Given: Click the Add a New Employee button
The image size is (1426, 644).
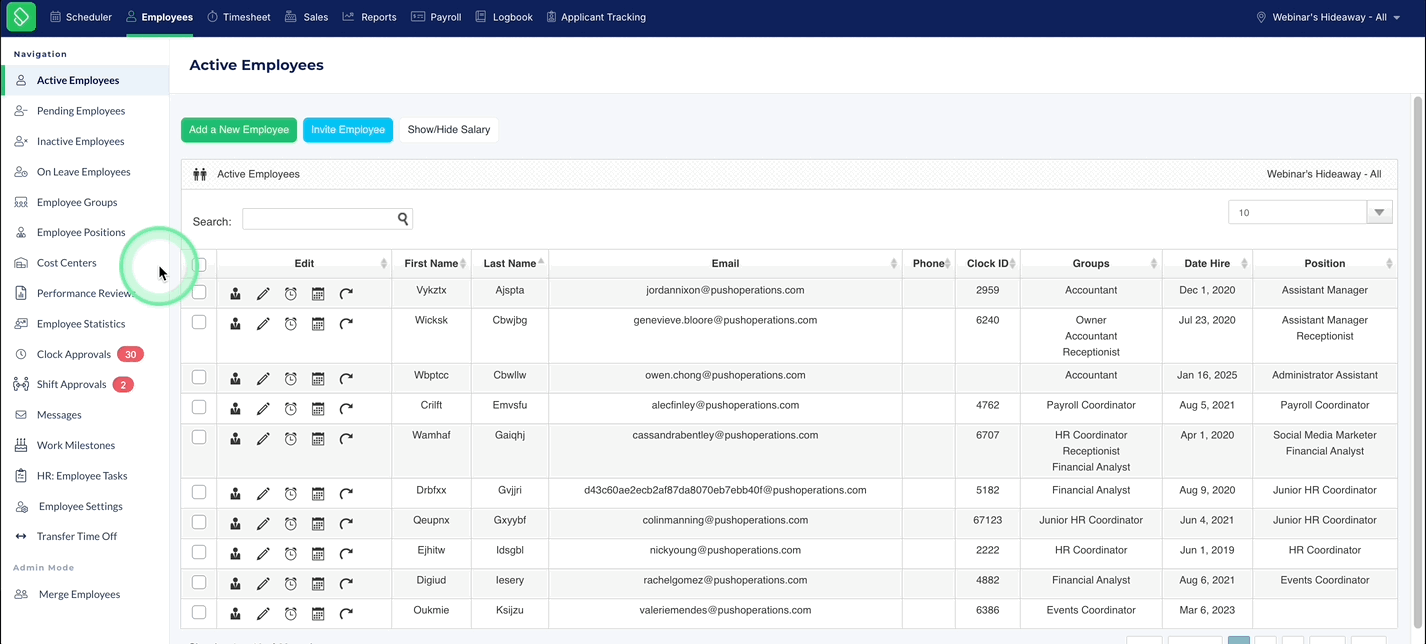Looking at the screenshot, I should coord(239,130).
